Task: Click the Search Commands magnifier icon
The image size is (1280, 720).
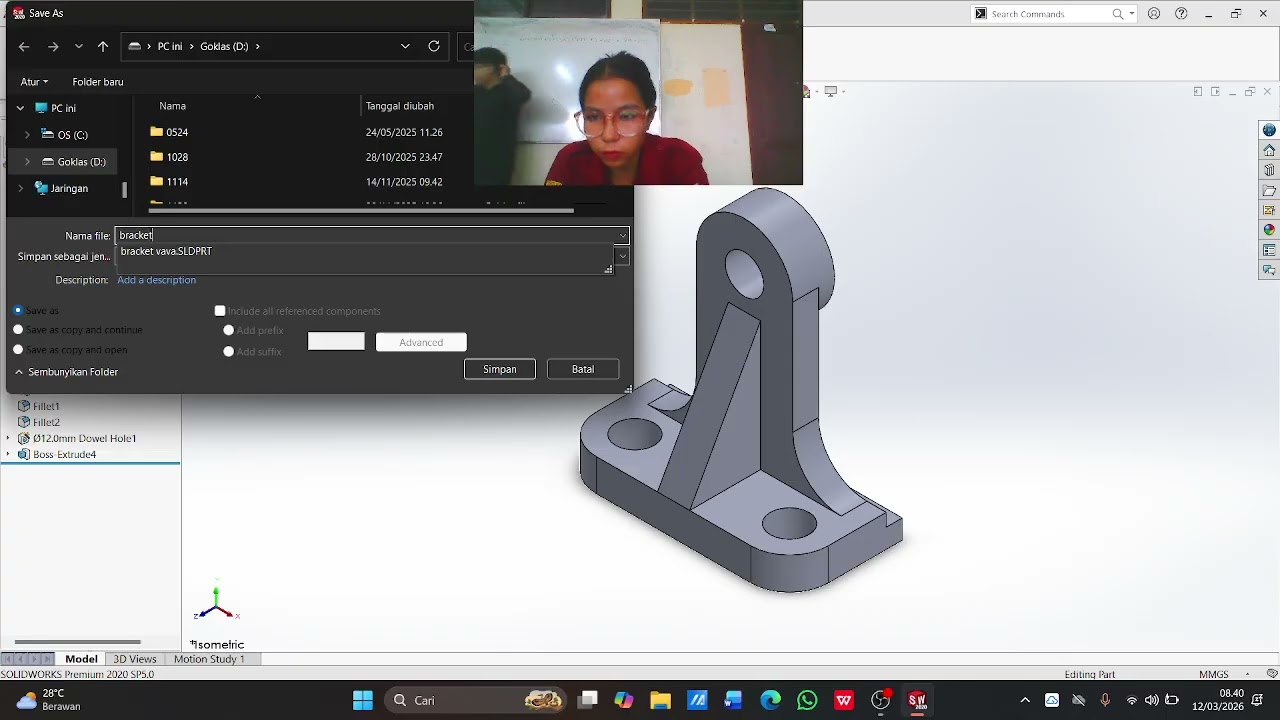Action: point(1118,14)
